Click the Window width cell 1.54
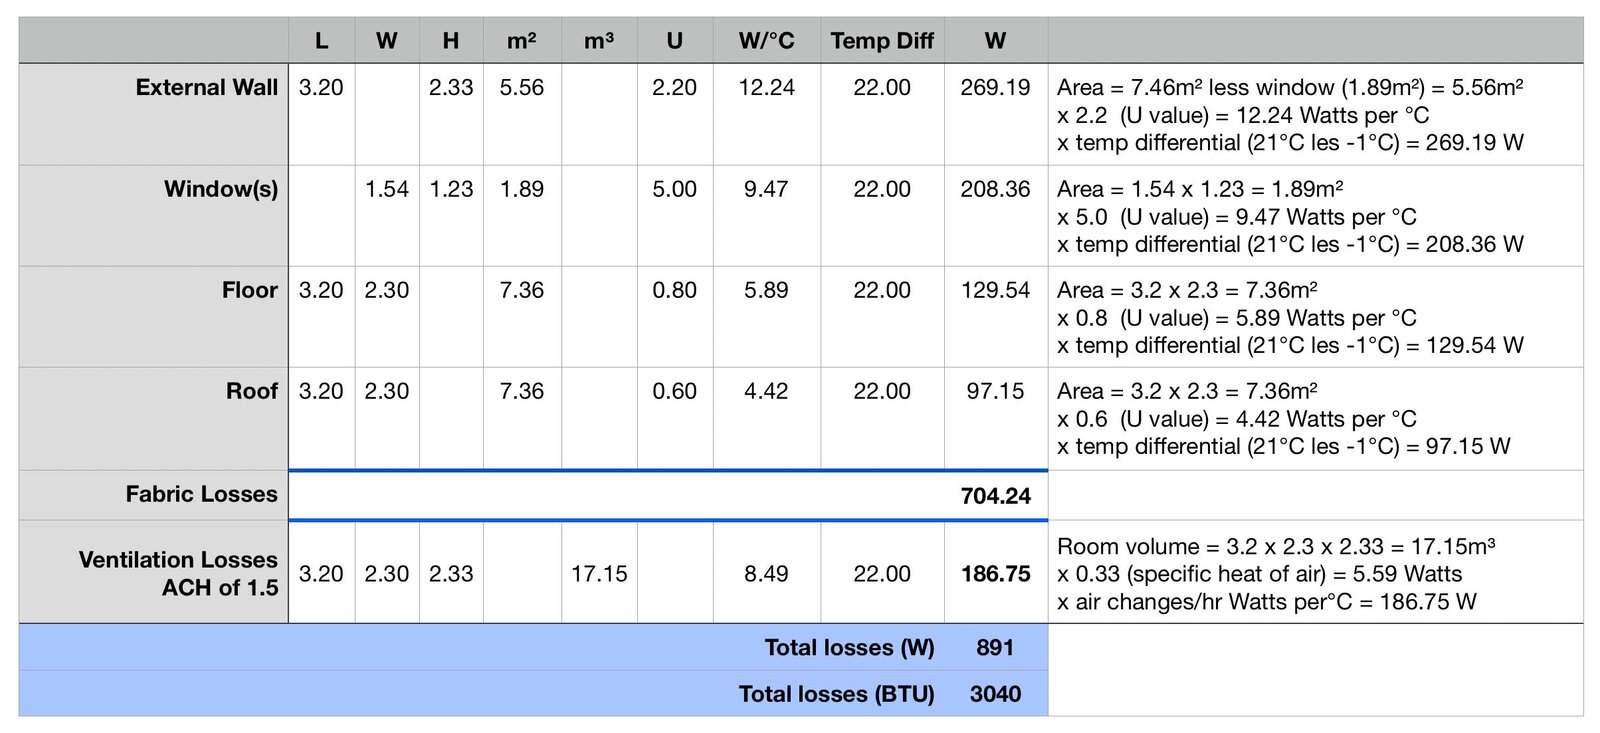1600x733 pixels. coord(386,189)
